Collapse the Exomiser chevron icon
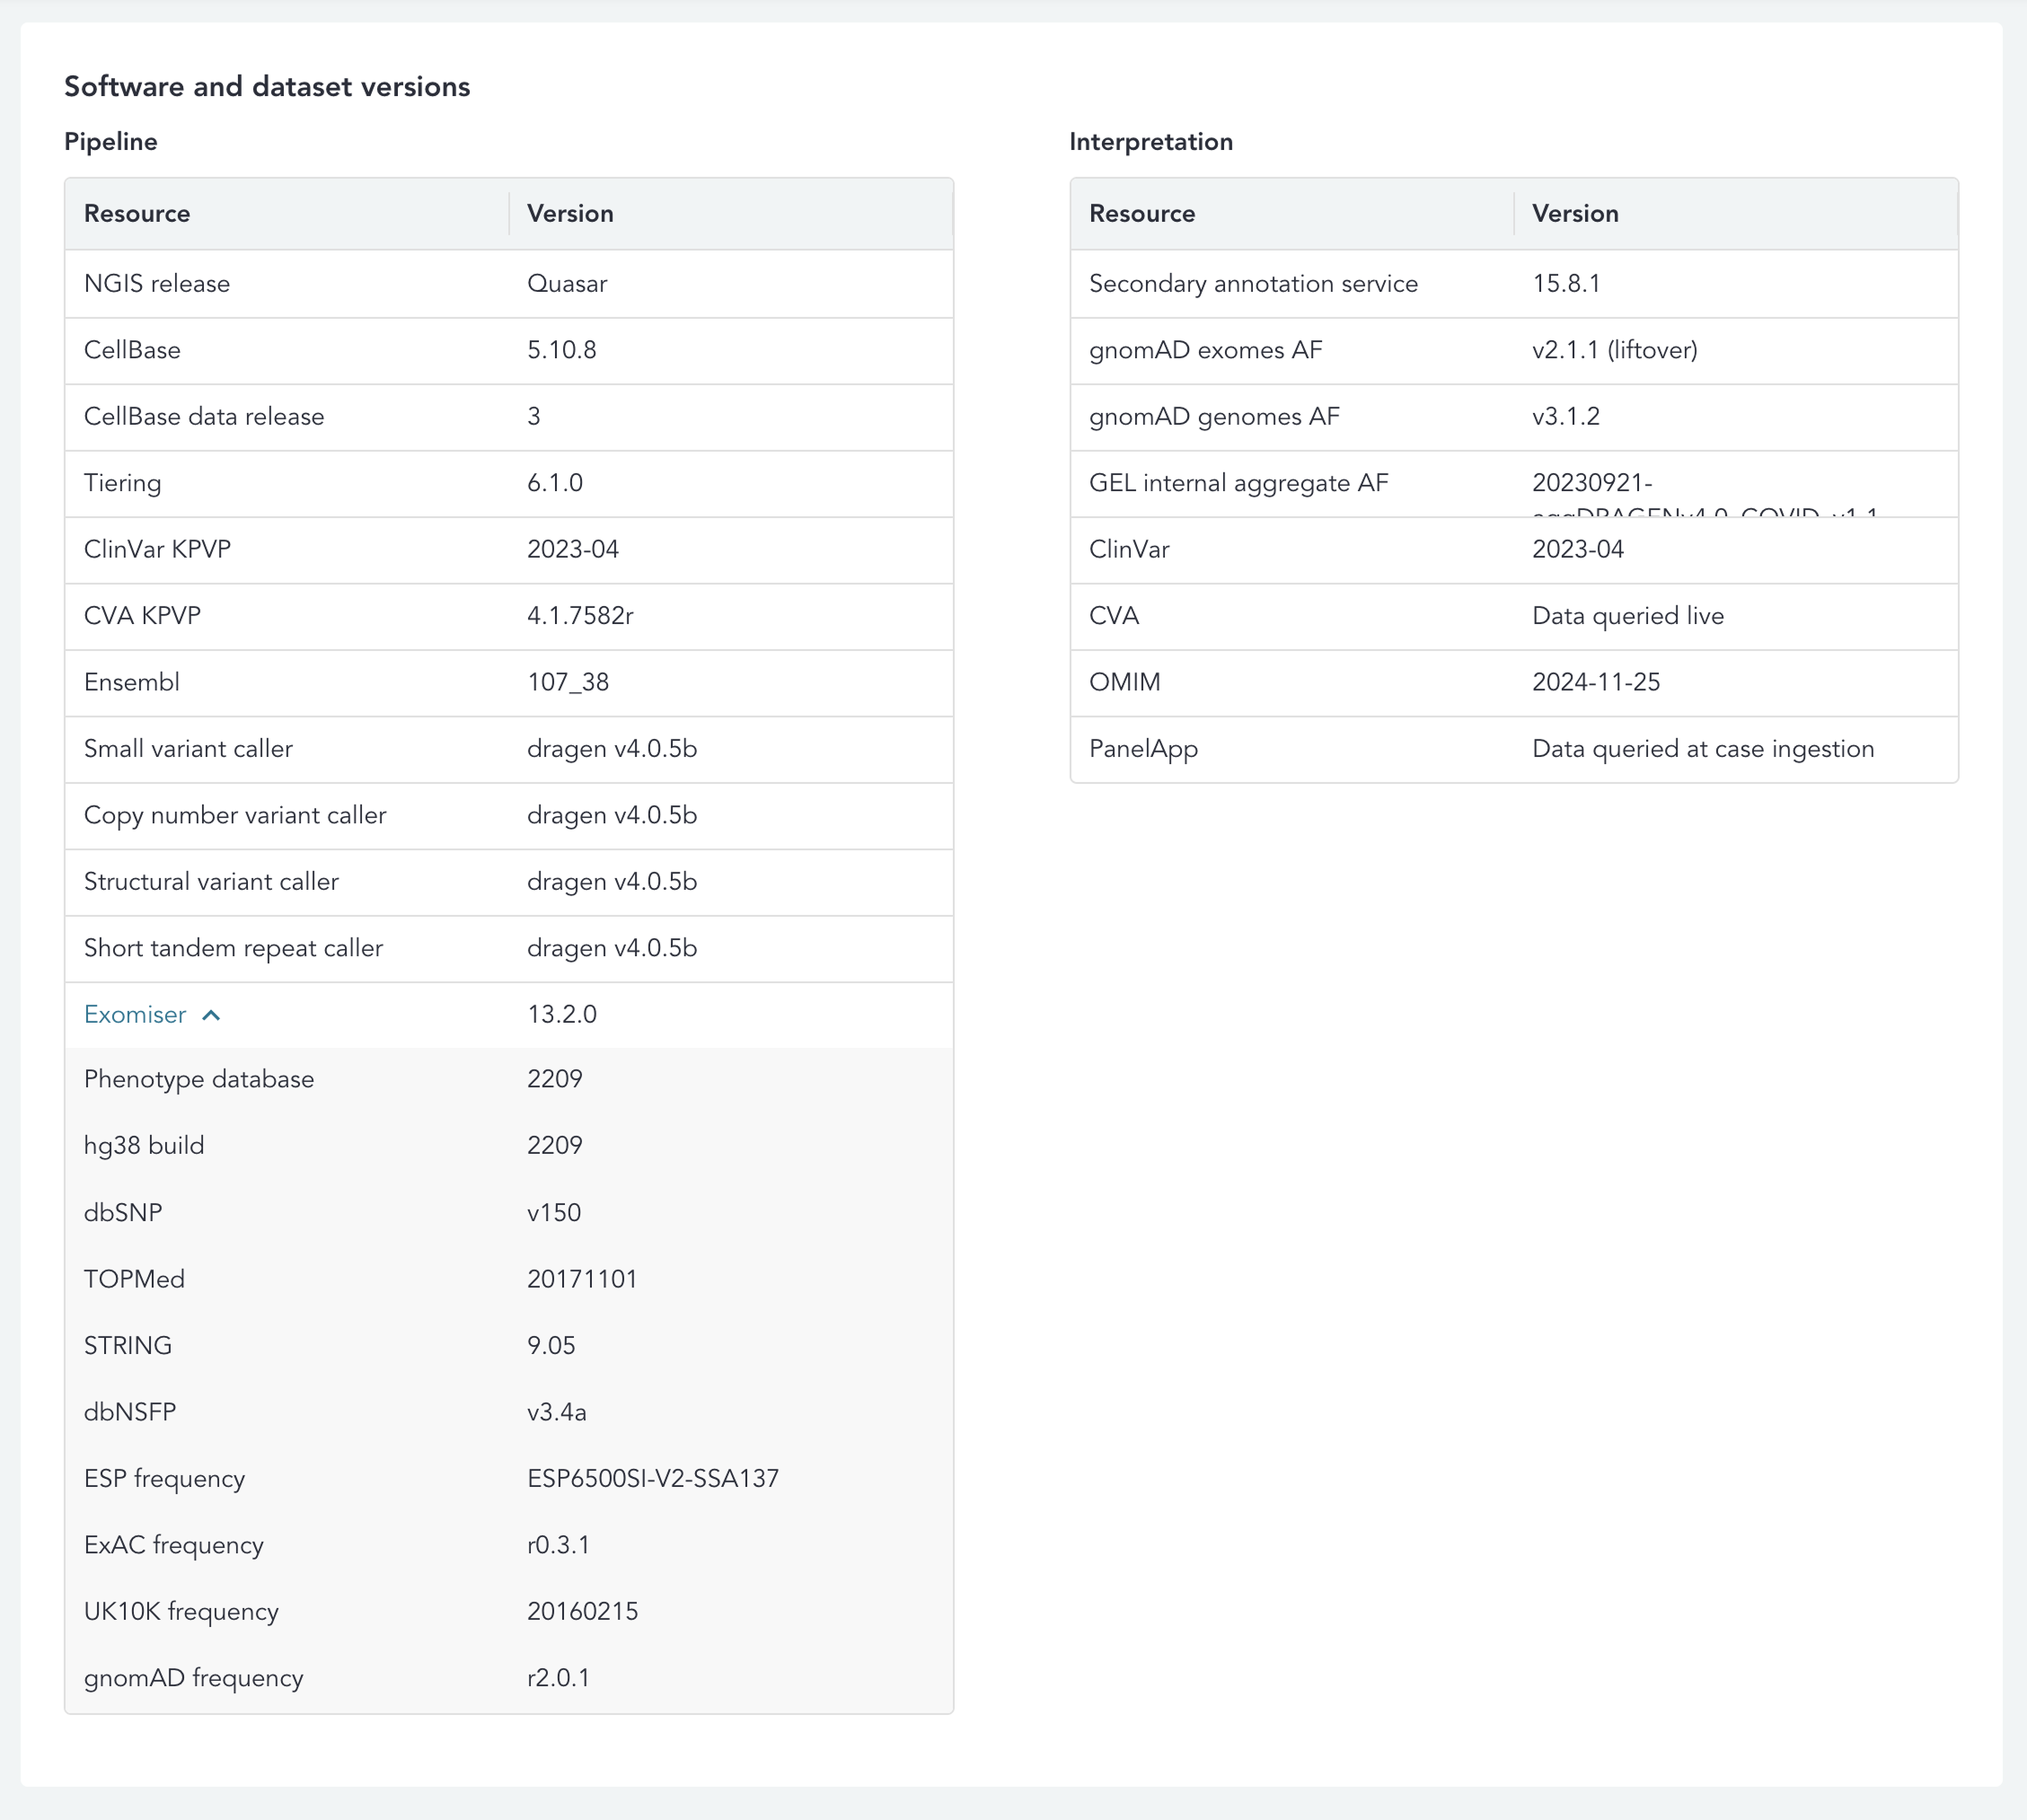Image resolution: width=2027 pixels, height=1820 pixels. point(211,1015)
